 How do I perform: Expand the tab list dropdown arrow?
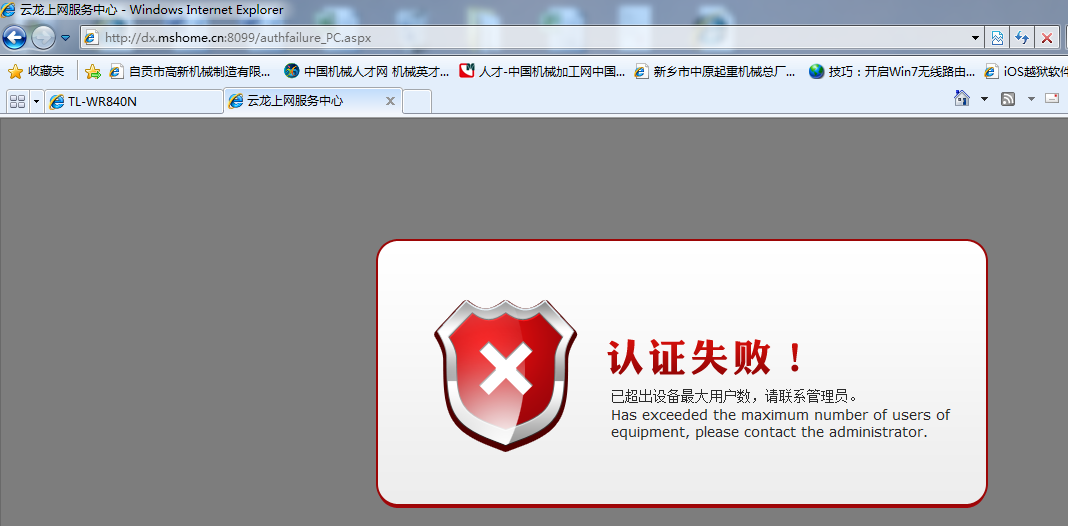[36, 102]
